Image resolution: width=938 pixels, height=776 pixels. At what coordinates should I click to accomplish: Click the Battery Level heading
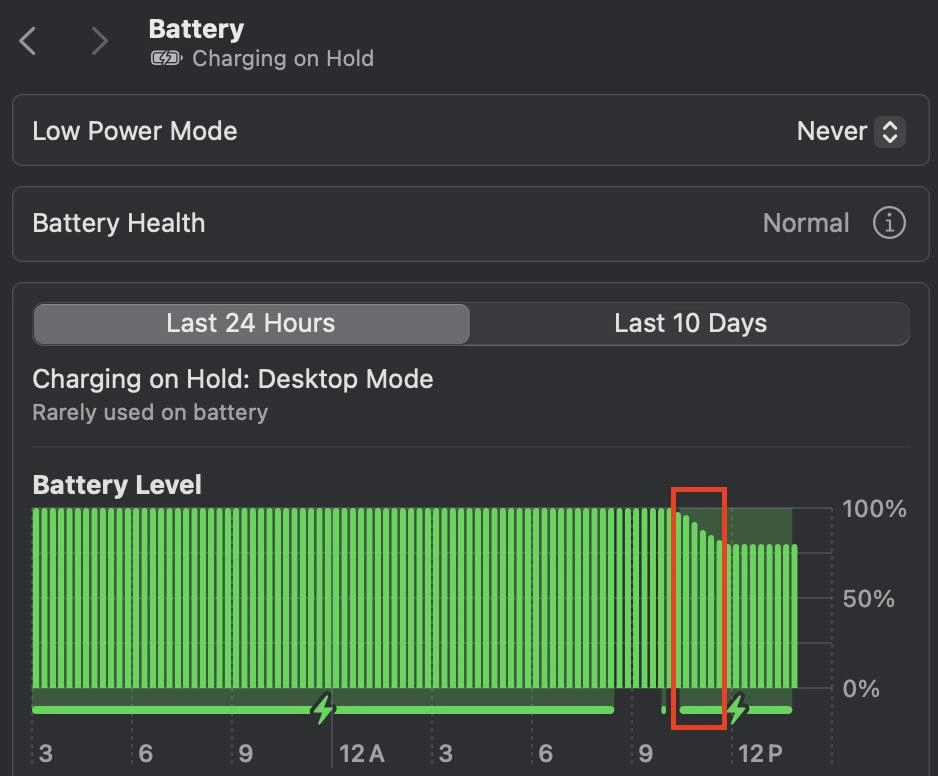pos(117,485)
